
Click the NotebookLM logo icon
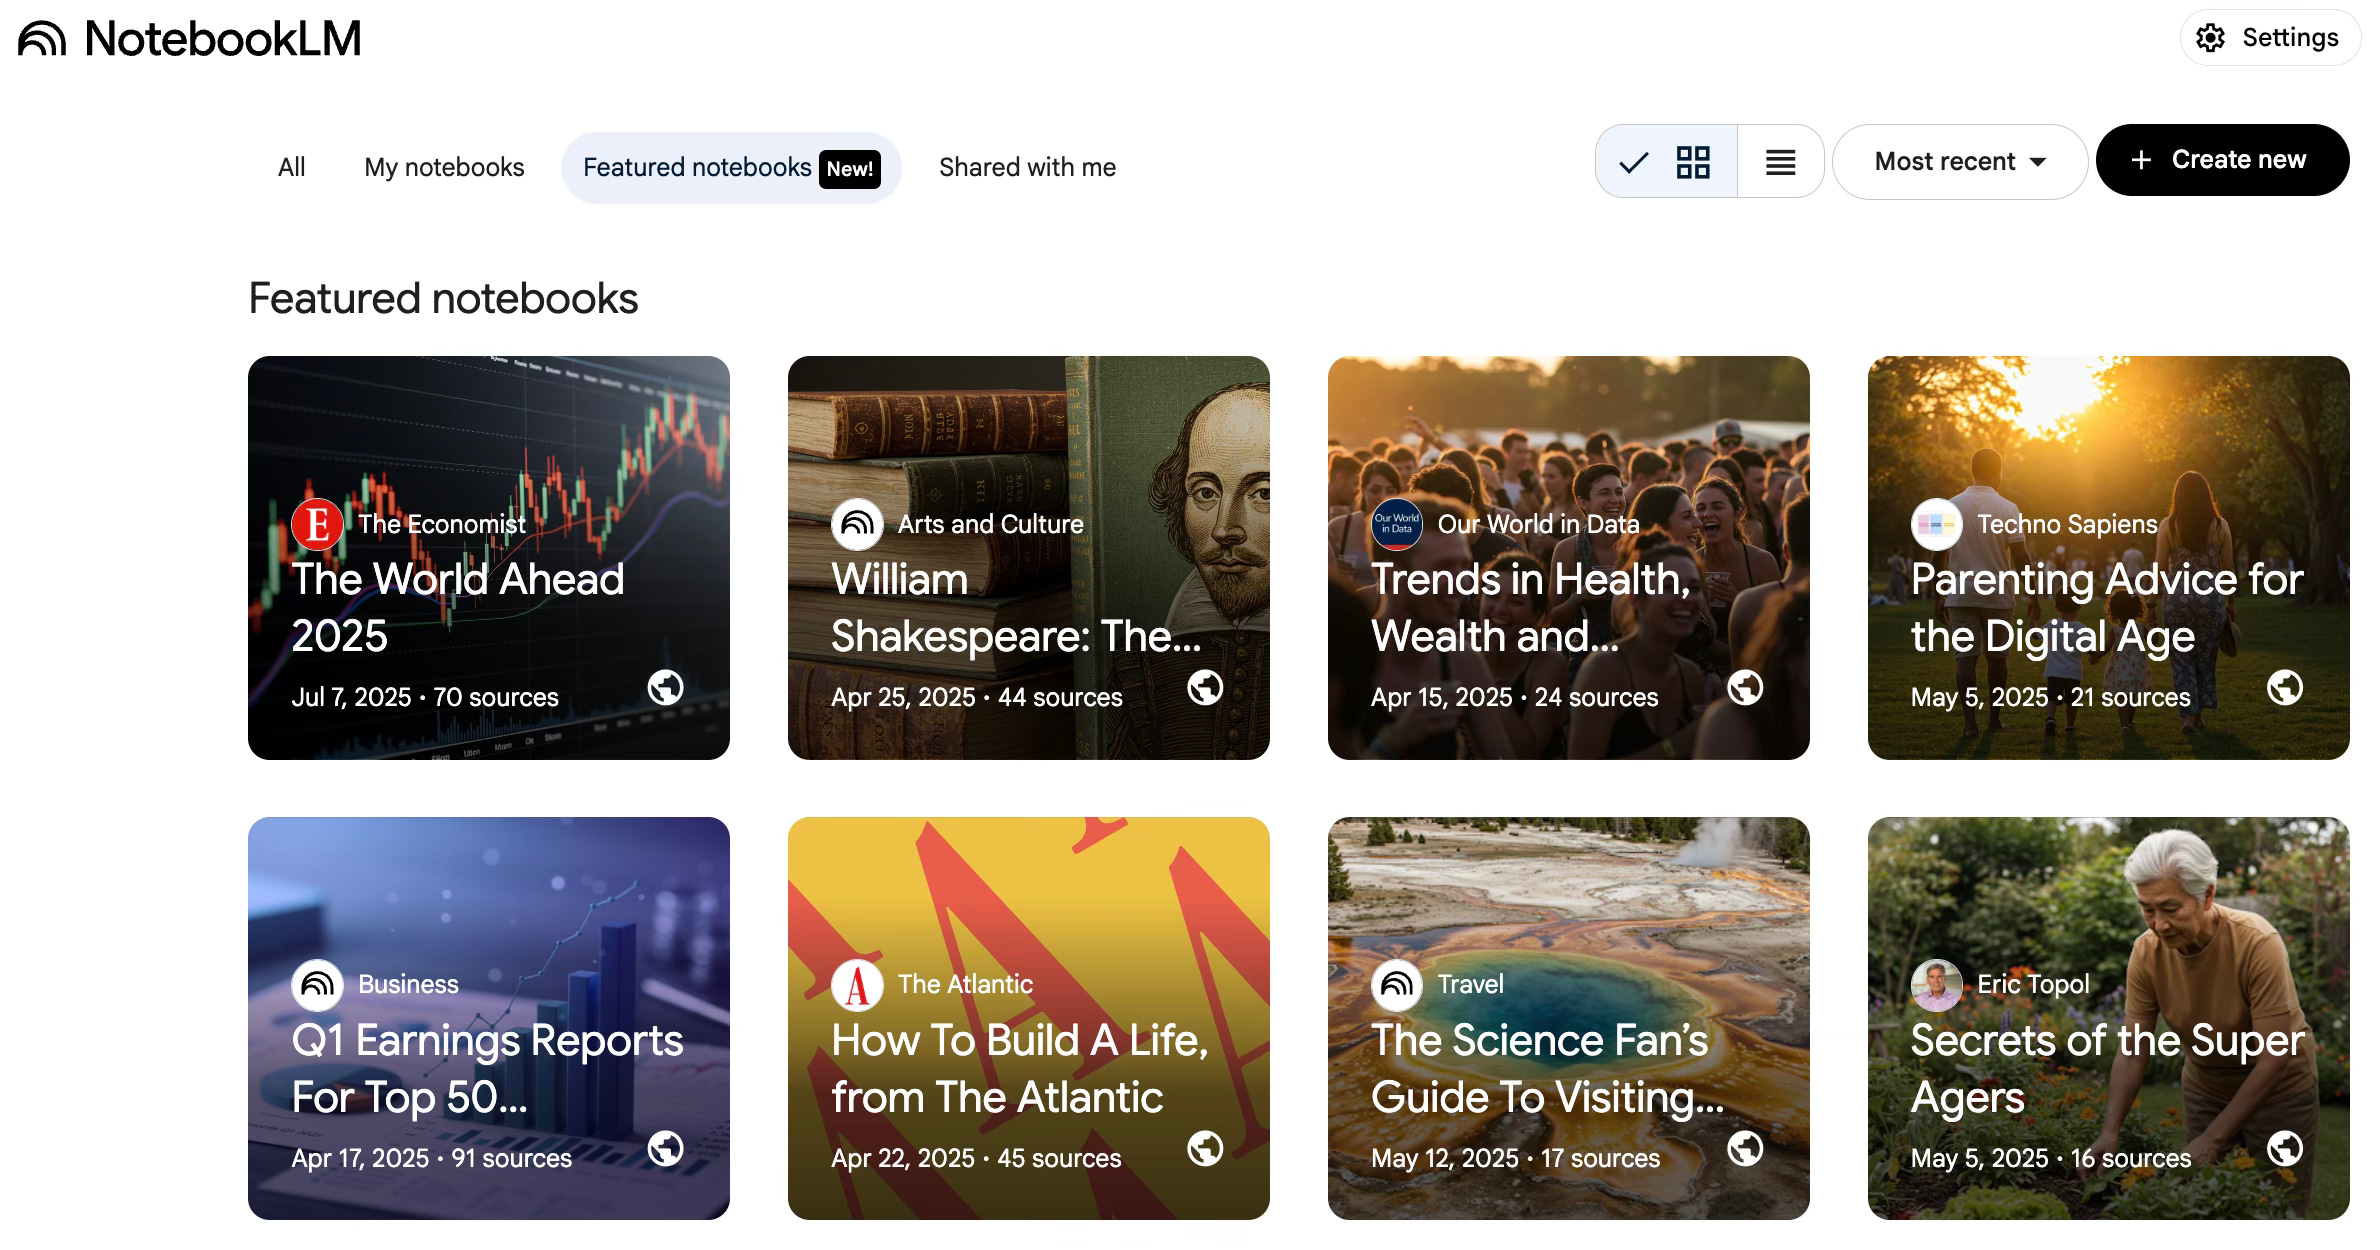42,39
